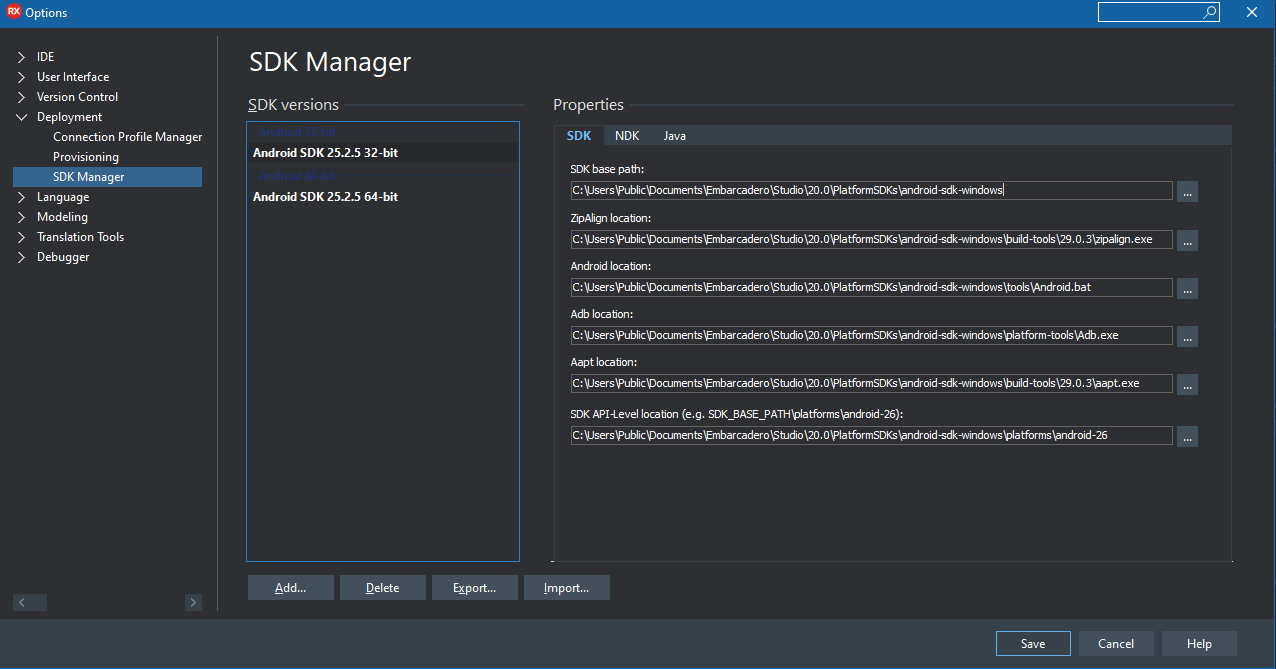Click the Import... button
The image size is (1276, 669).
click(567, 588)
